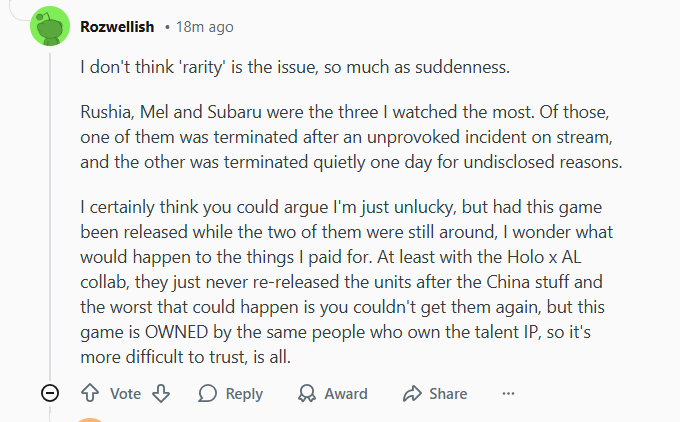Click the Reply speech bubble icon
This screenshot has height=422, width=680.
click(208, 393)
